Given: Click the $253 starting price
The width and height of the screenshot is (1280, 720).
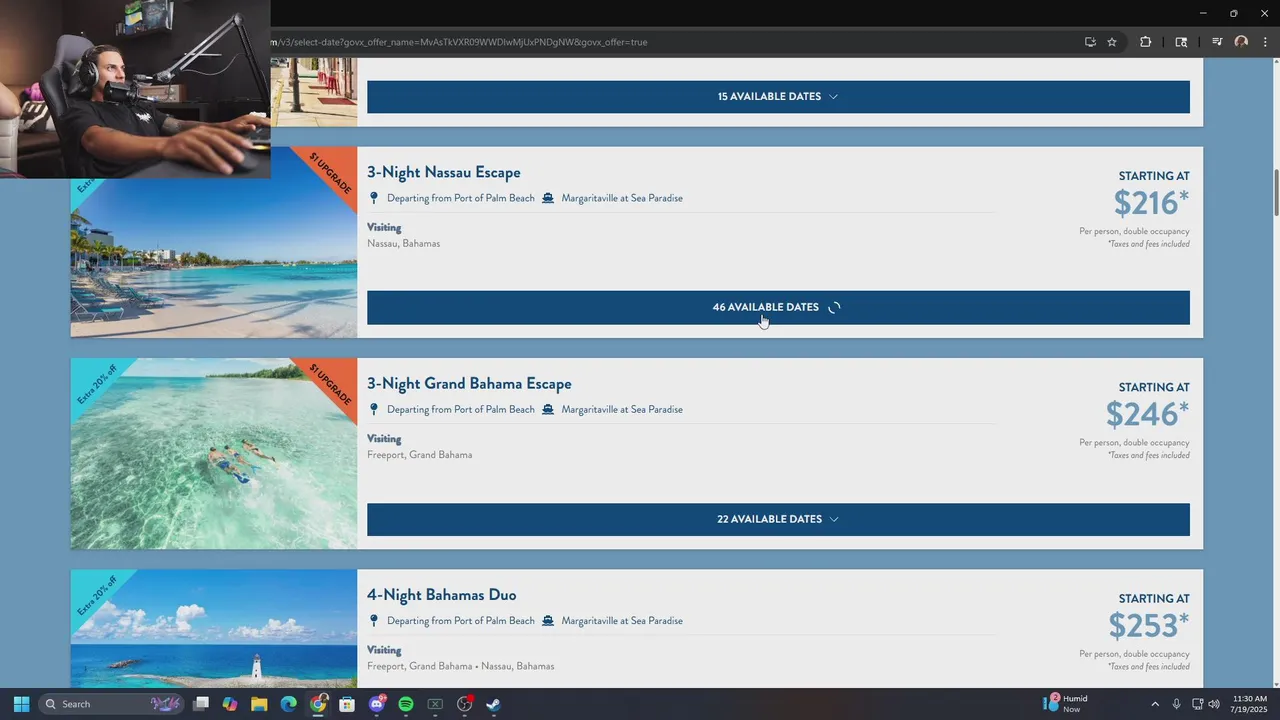Looking at the screenshot, I should [1148, 626].
